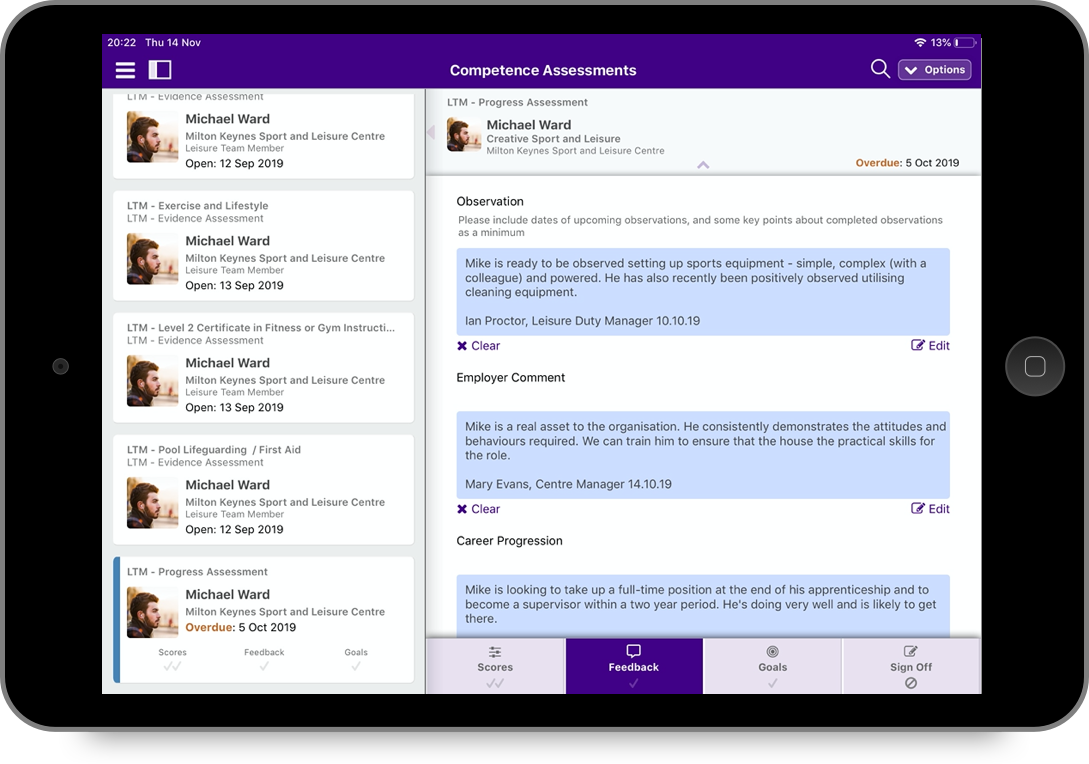Image resolution: width=1089 pixels, height=764 pixels.
Task: Select Open: 13 Sep 2019 in Exercise and Lifestyle card
Action: pyautogui.click(x=234, y=285)
